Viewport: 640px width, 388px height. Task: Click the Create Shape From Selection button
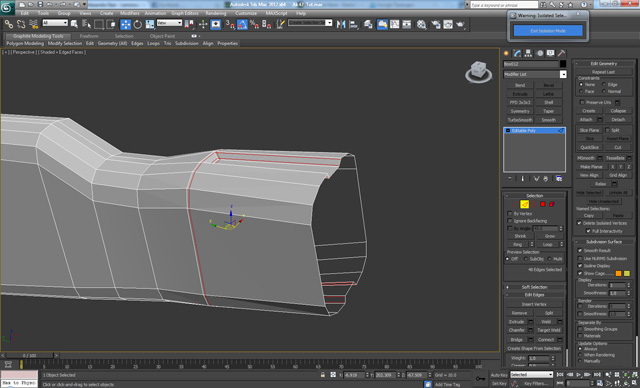tap(534, 348)
